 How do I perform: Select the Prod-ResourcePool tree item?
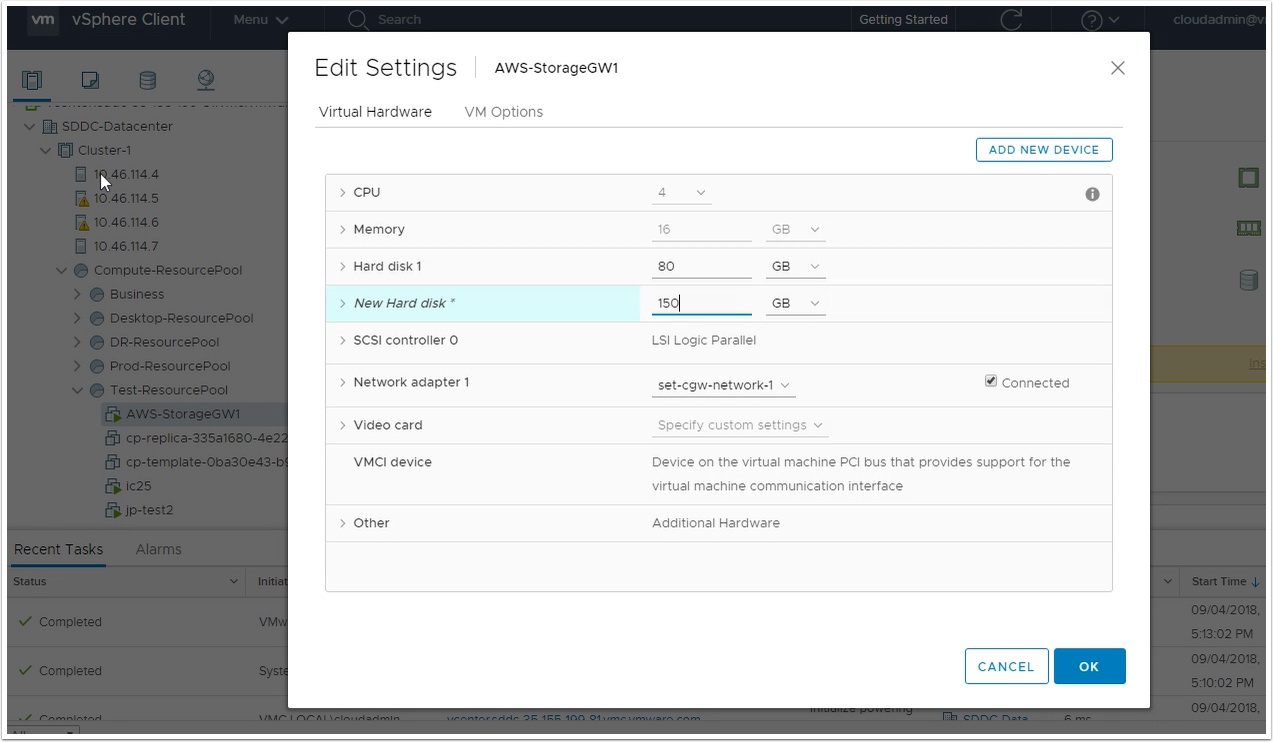click(x=170, y=366)
